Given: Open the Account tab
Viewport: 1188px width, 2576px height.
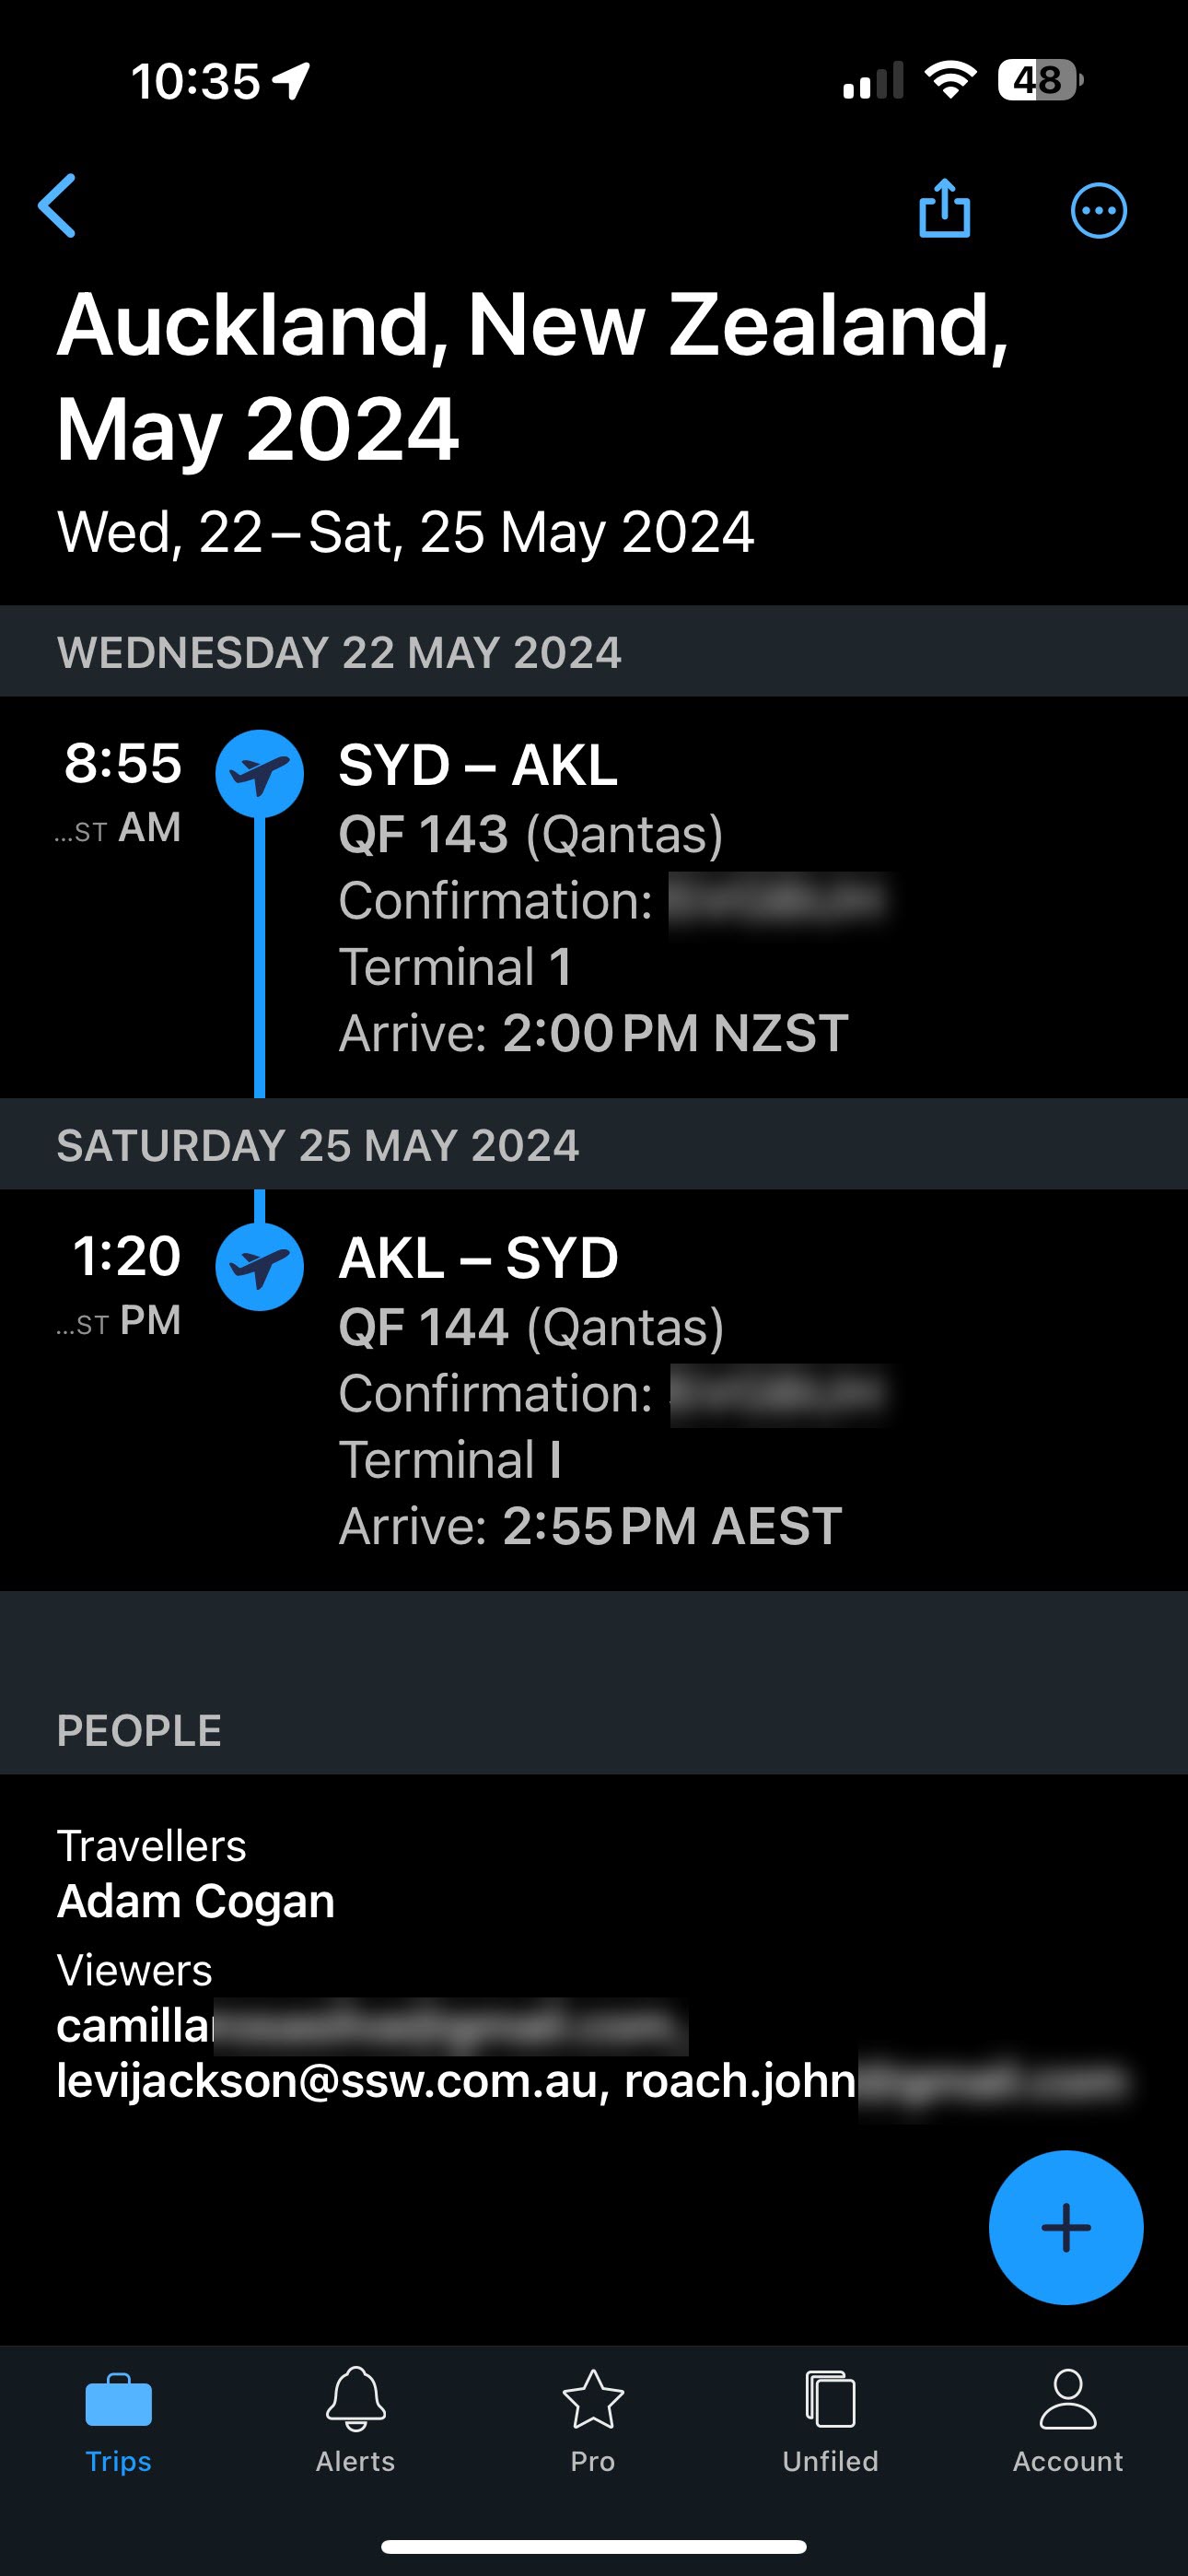Looking at the screenshot, I should (1067, 2420).
